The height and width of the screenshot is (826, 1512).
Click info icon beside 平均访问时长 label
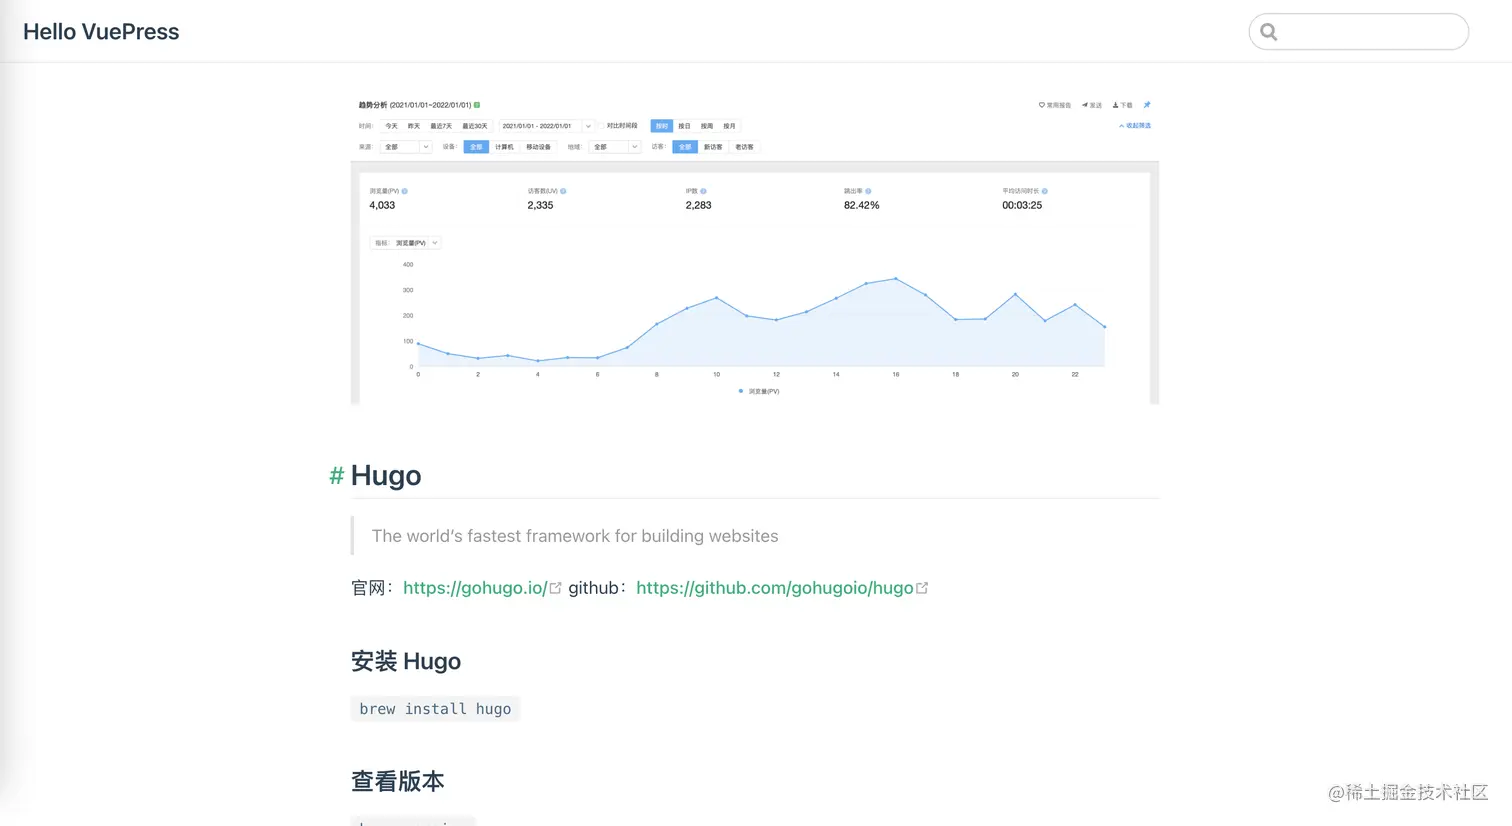point(1044,191)
